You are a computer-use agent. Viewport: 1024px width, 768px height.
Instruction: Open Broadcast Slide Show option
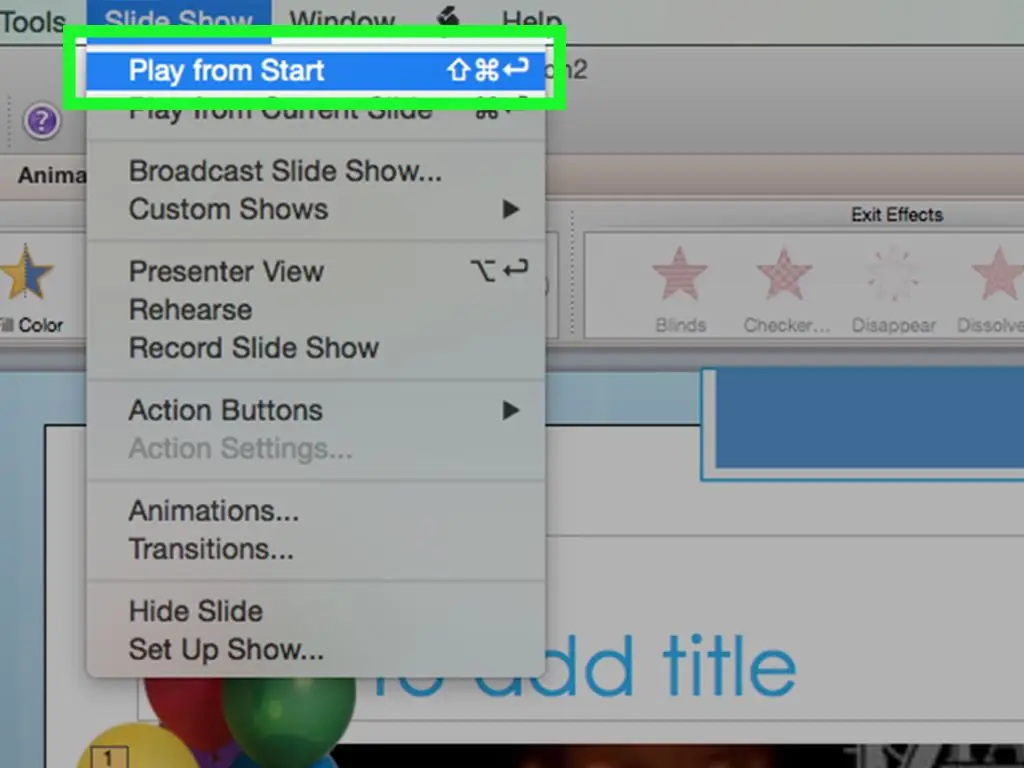click(316, 171)
